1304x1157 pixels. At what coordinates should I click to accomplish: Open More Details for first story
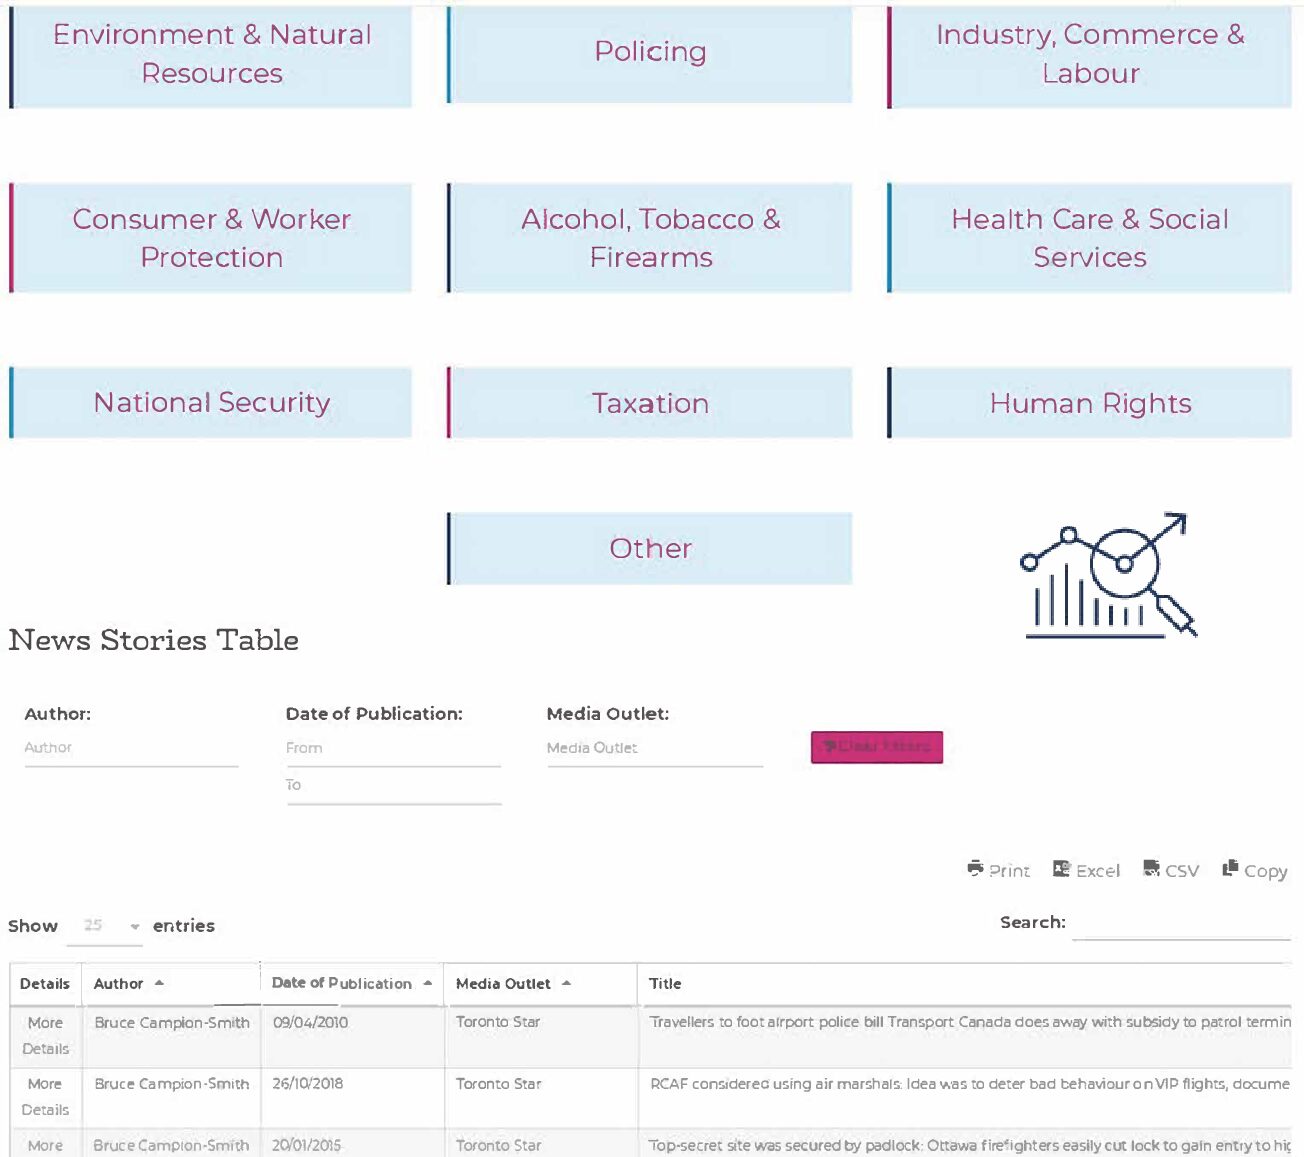point(45,1036)
